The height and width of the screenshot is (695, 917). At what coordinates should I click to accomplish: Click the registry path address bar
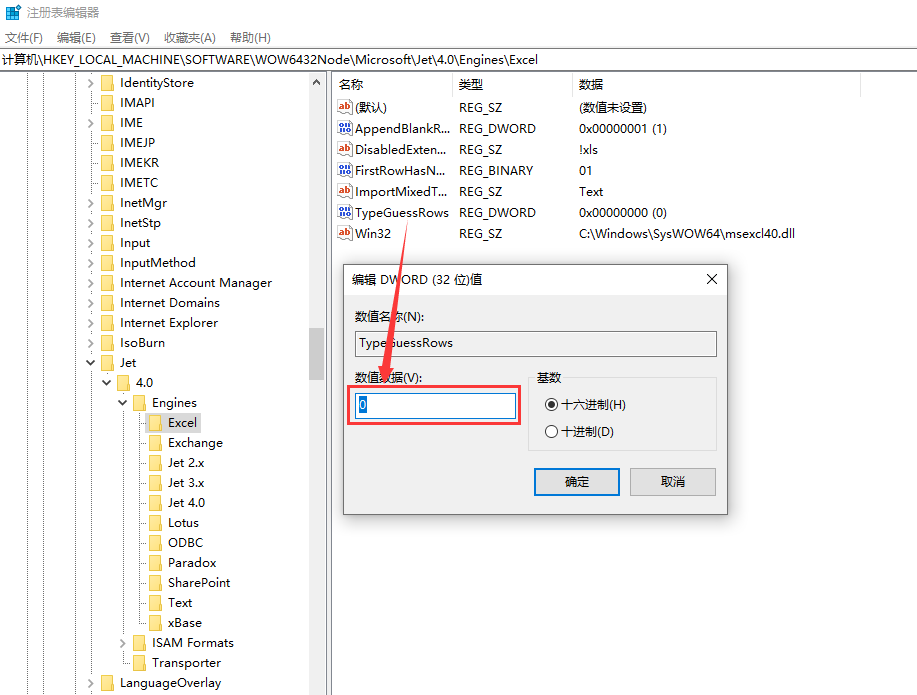[x=458, y=60]
